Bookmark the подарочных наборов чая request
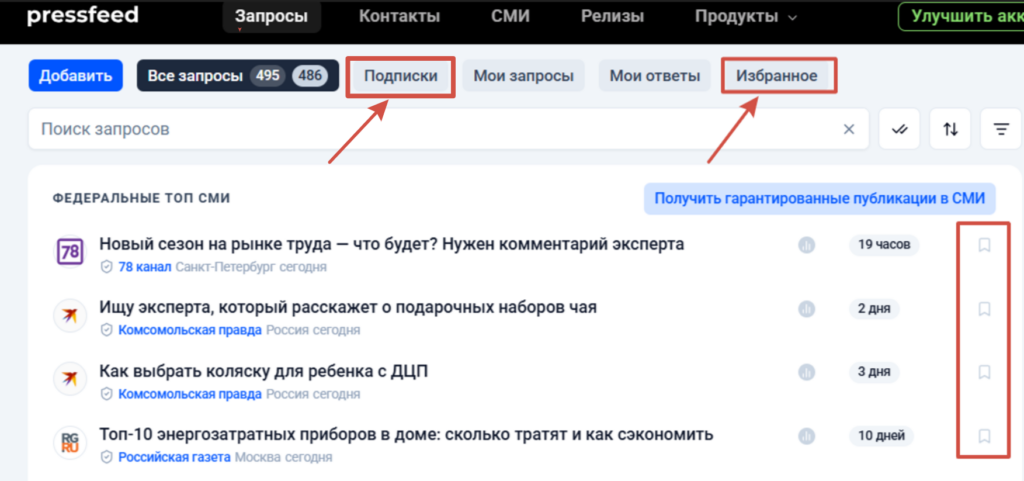Screen dimensions: 1024x481 tap(984, 309)
